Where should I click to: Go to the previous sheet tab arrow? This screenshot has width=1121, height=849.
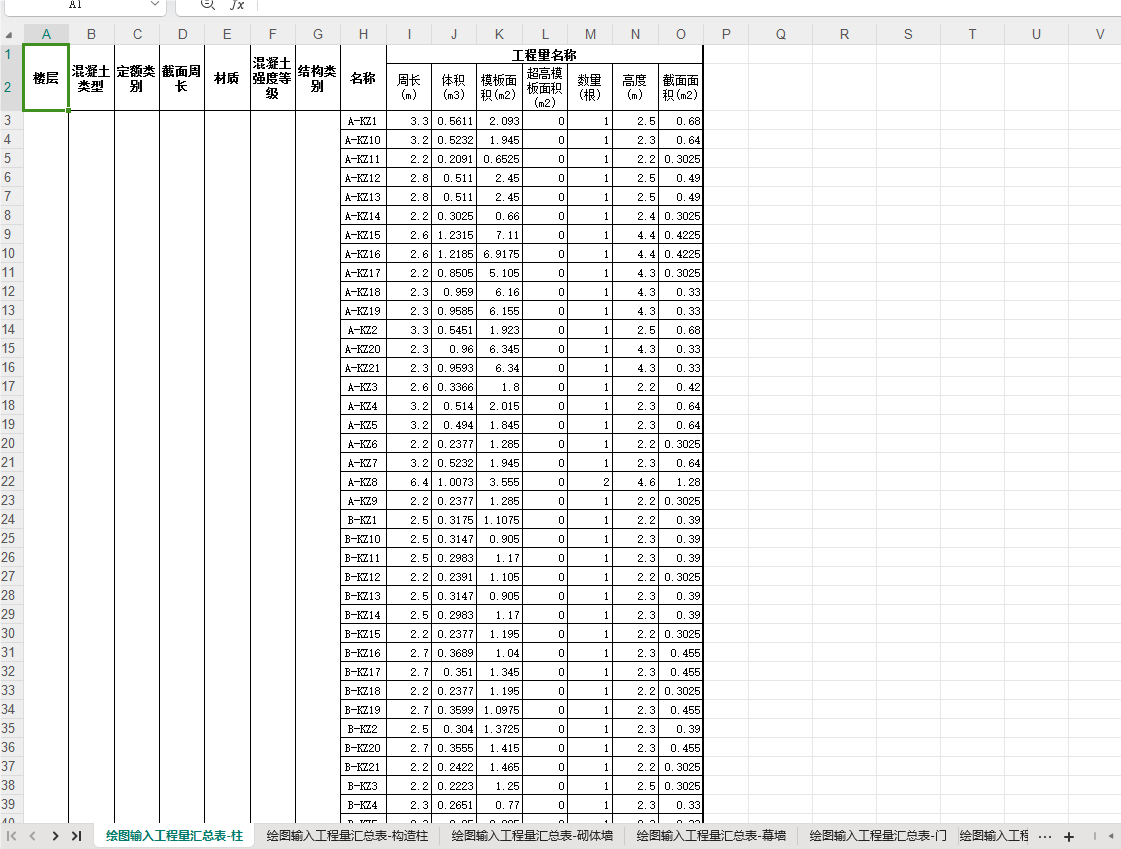(x=32, y=835)
